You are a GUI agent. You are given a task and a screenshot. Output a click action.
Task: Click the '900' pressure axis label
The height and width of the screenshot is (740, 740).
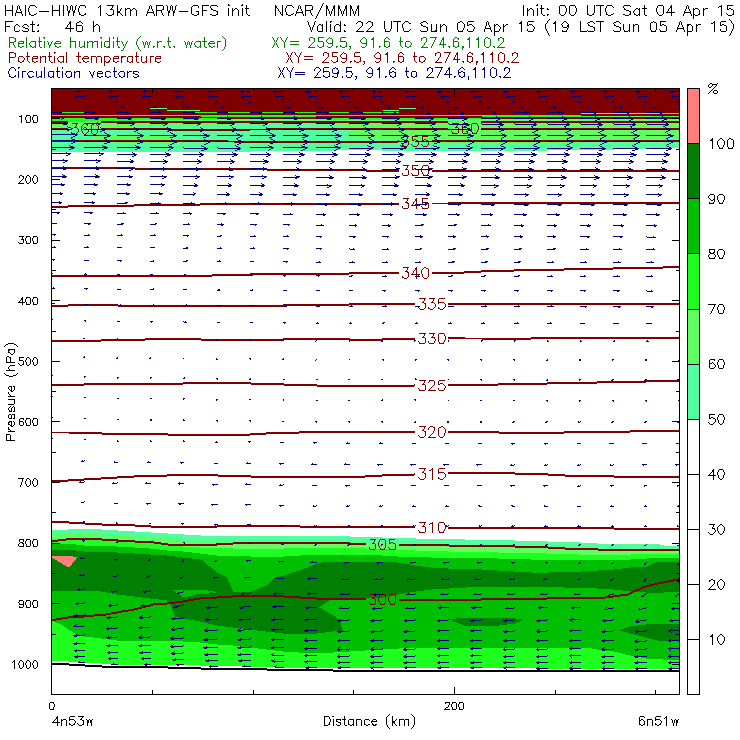[28, 604]
